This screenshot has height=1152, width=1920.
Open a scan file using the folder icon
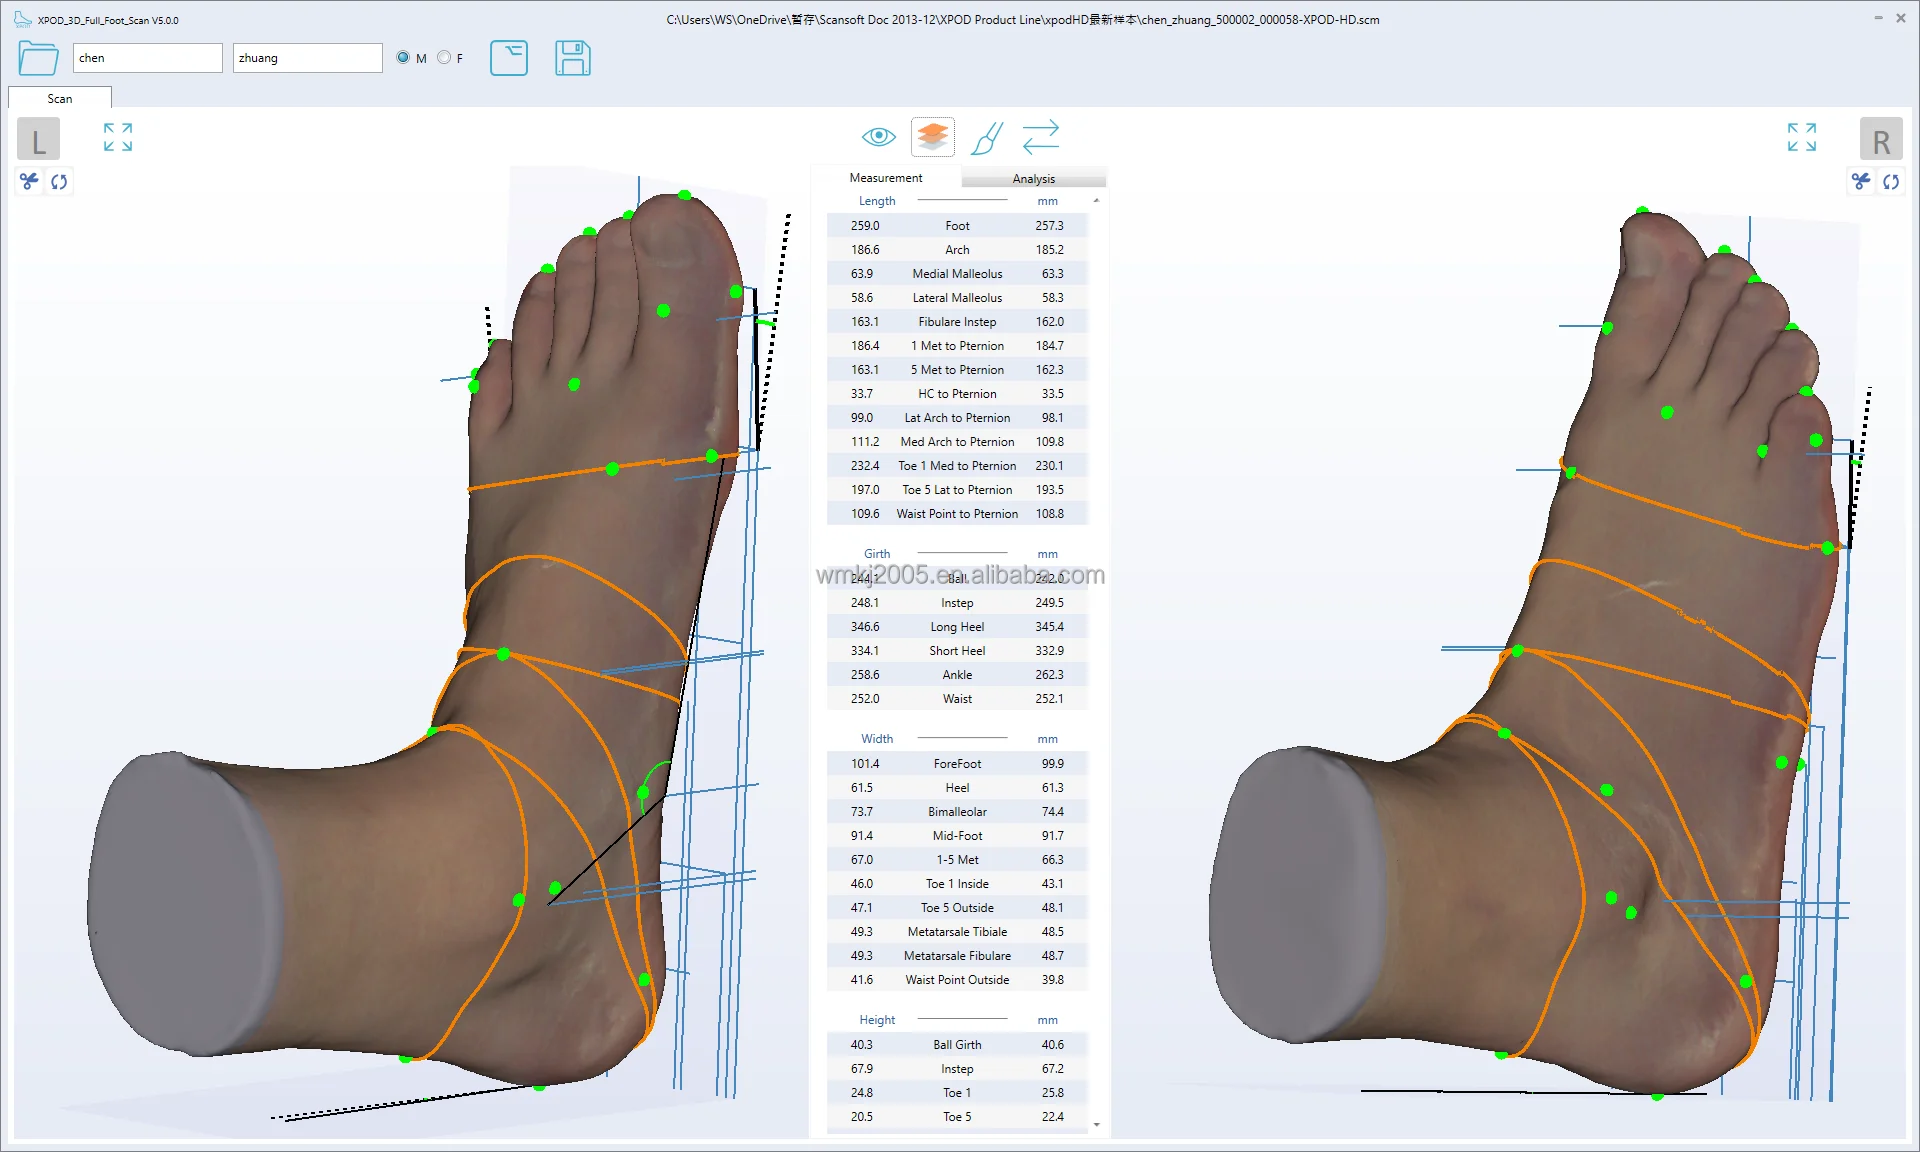point(38,58)
